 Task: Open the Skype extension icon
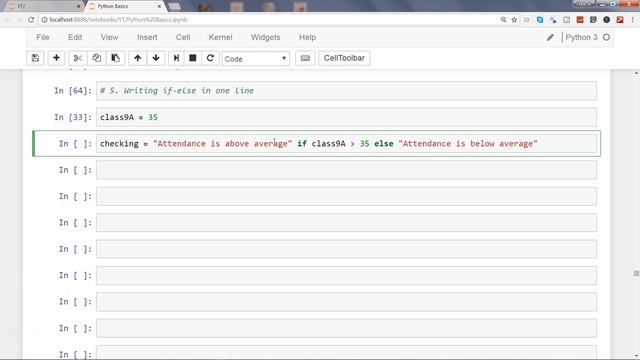pyautogui.click(x=540, y=20)
